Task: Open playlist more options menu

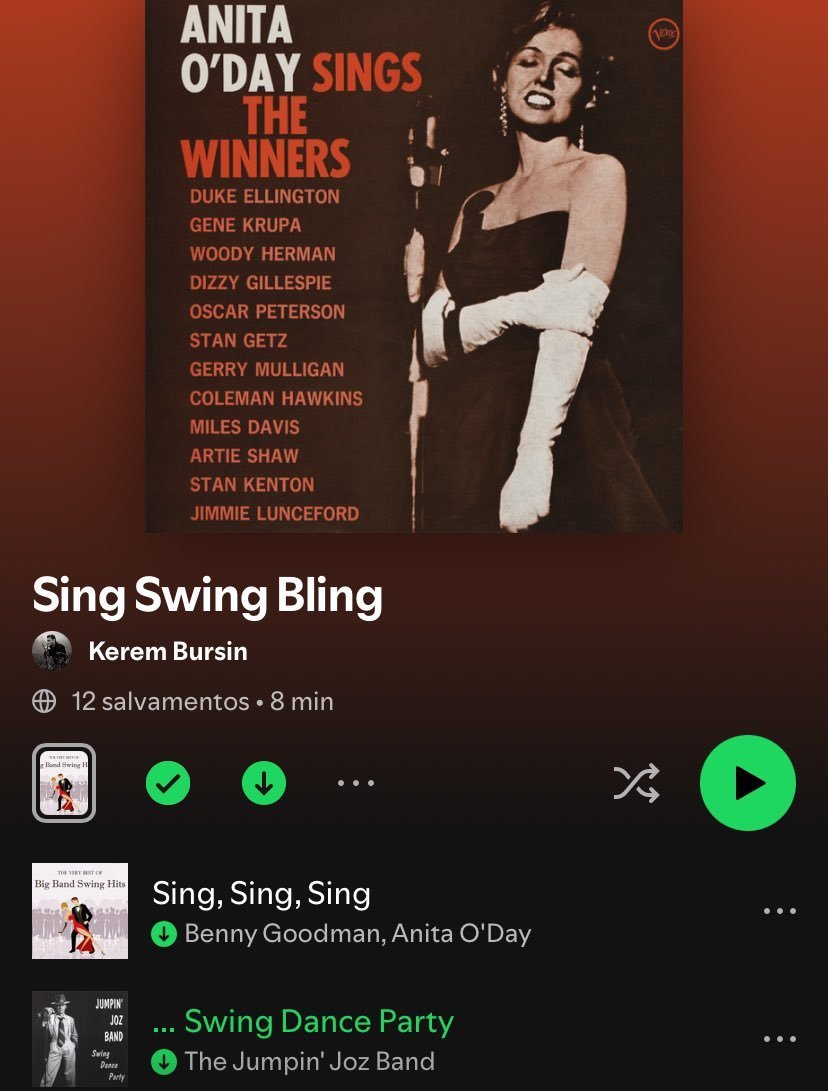Action: pos(356,783)
